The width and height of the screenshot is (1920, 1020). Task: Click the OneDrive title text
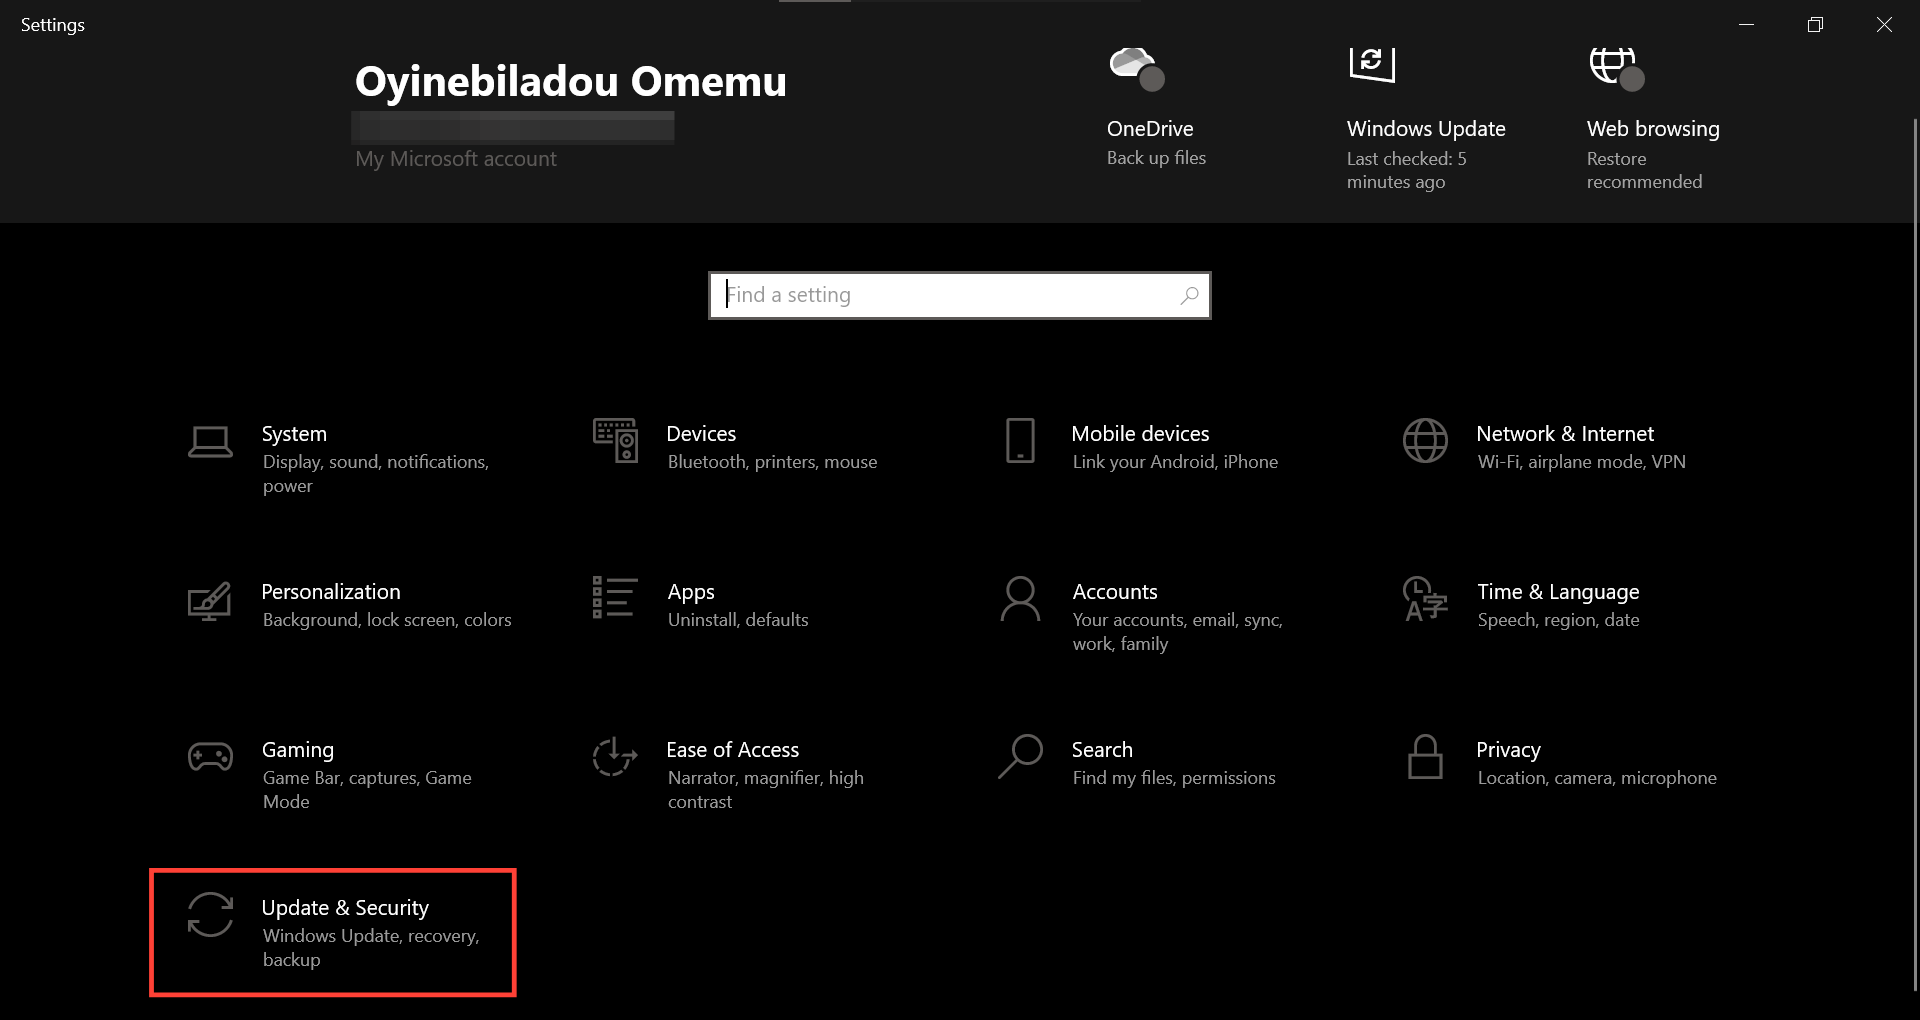coord(1150,129)
